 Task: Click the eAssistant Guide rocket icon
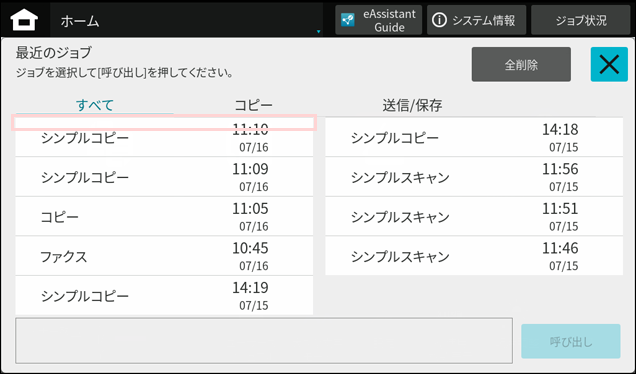click(348, 20)
